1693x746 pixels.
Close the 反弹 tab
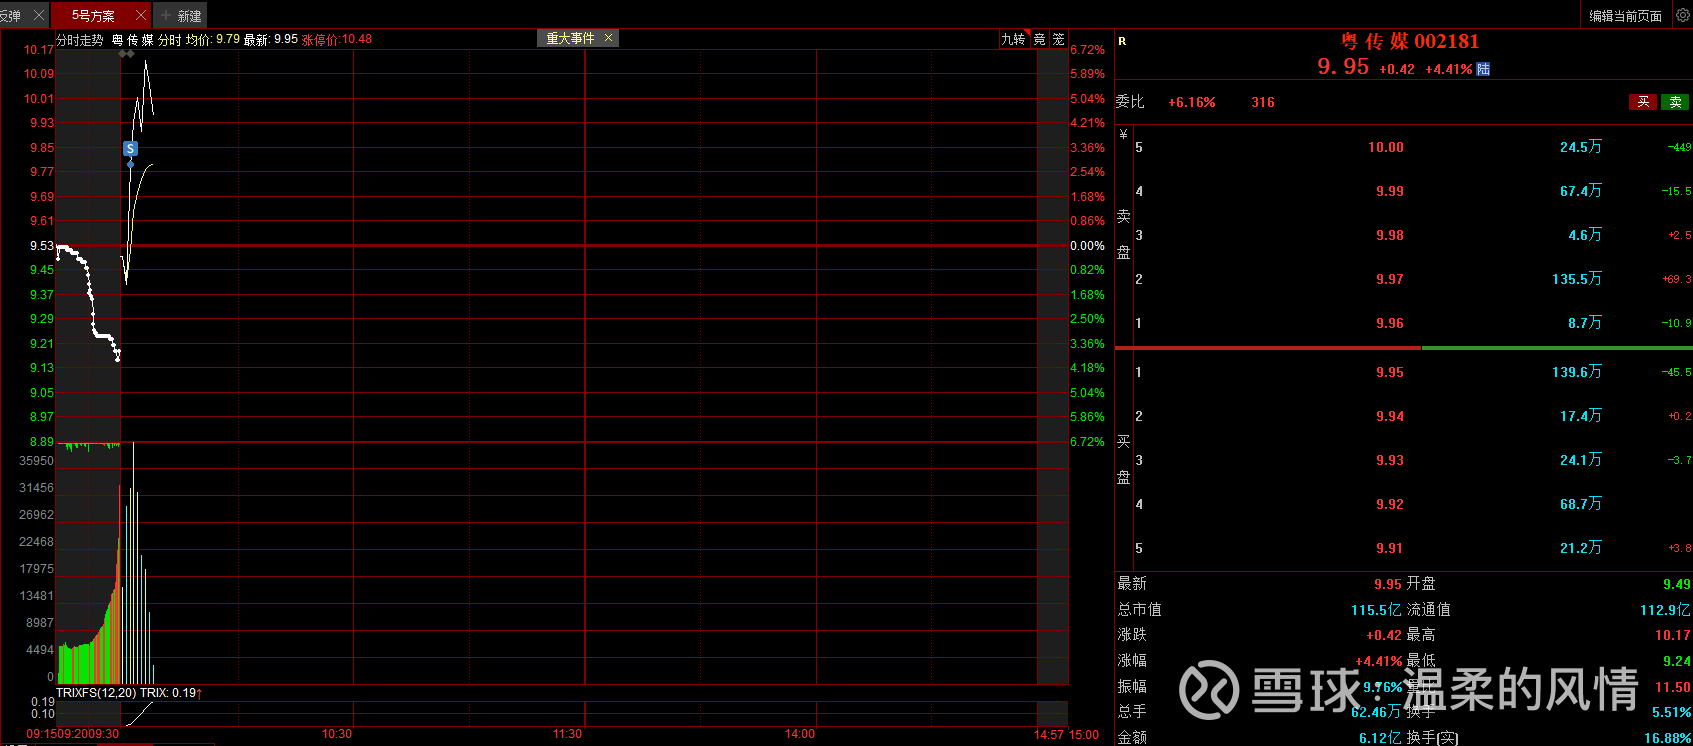38,15
